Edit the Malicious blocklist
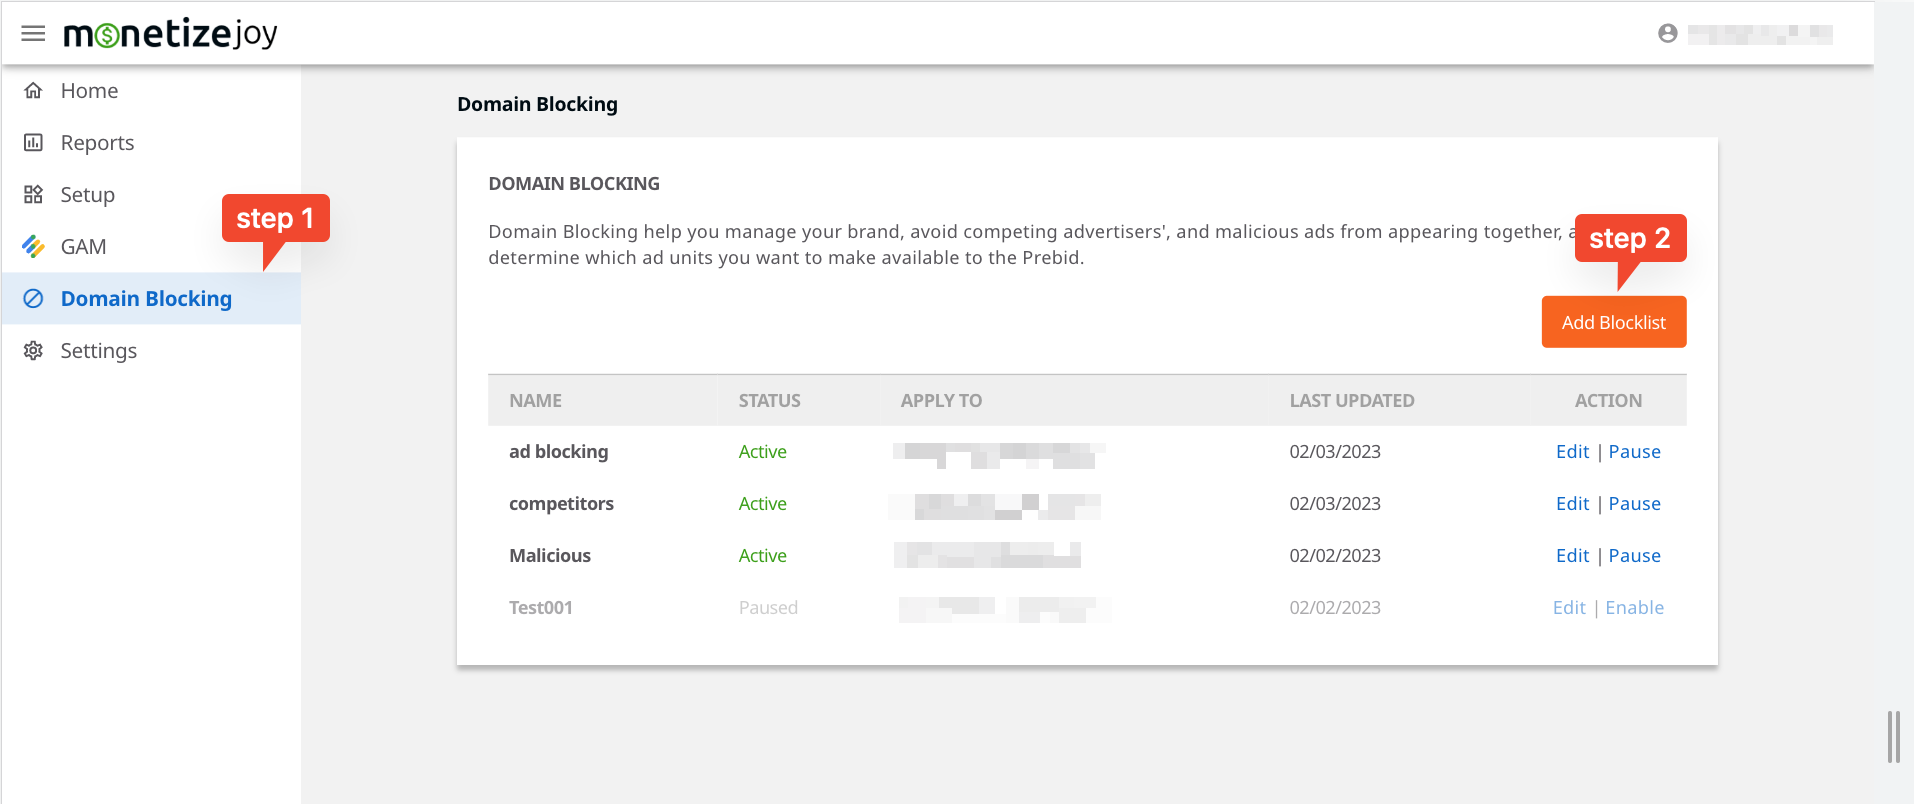 (1572, 556)
